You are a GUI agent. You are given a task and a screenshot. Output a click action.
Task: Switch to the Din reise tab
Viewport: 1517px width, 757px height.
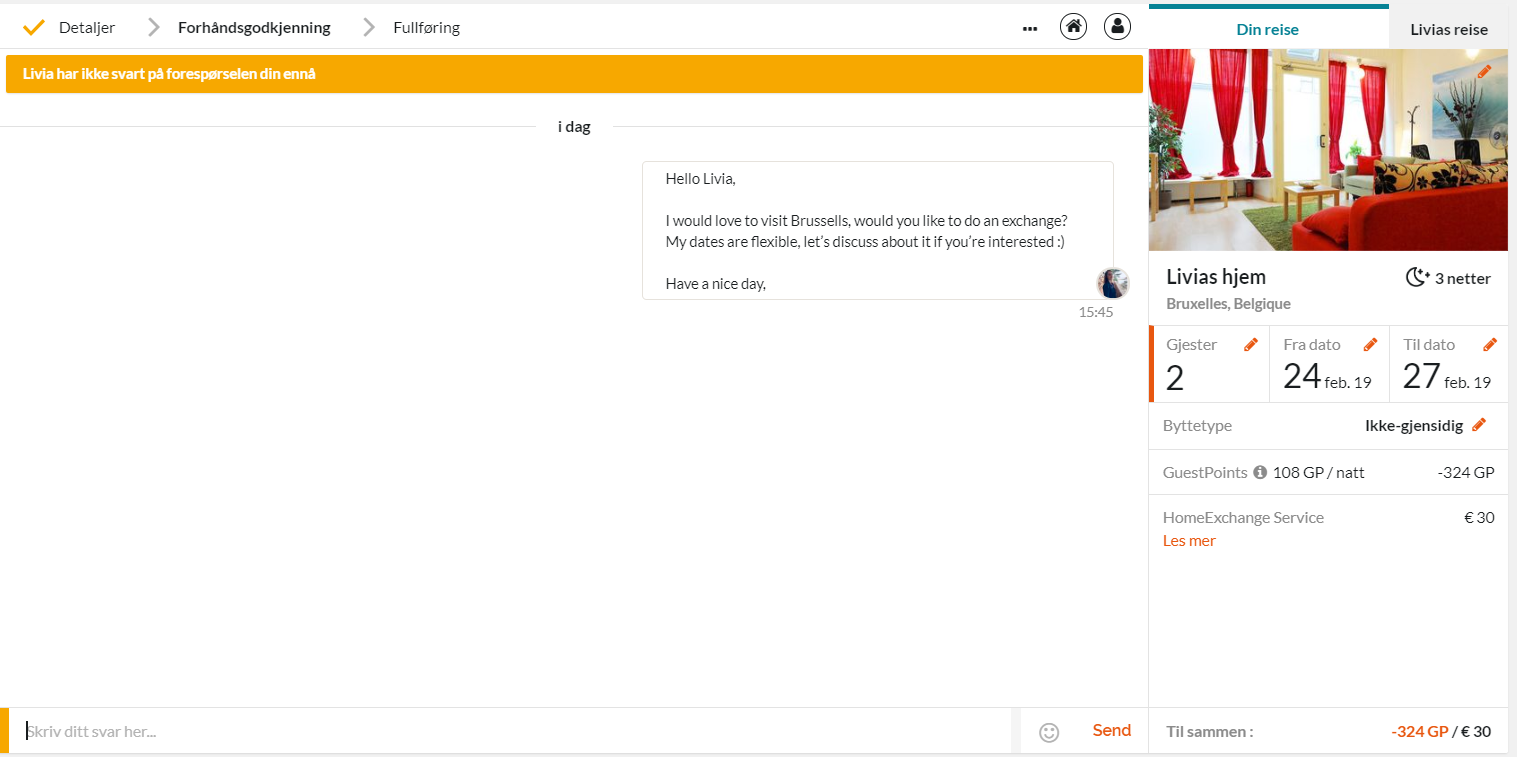1267,29
